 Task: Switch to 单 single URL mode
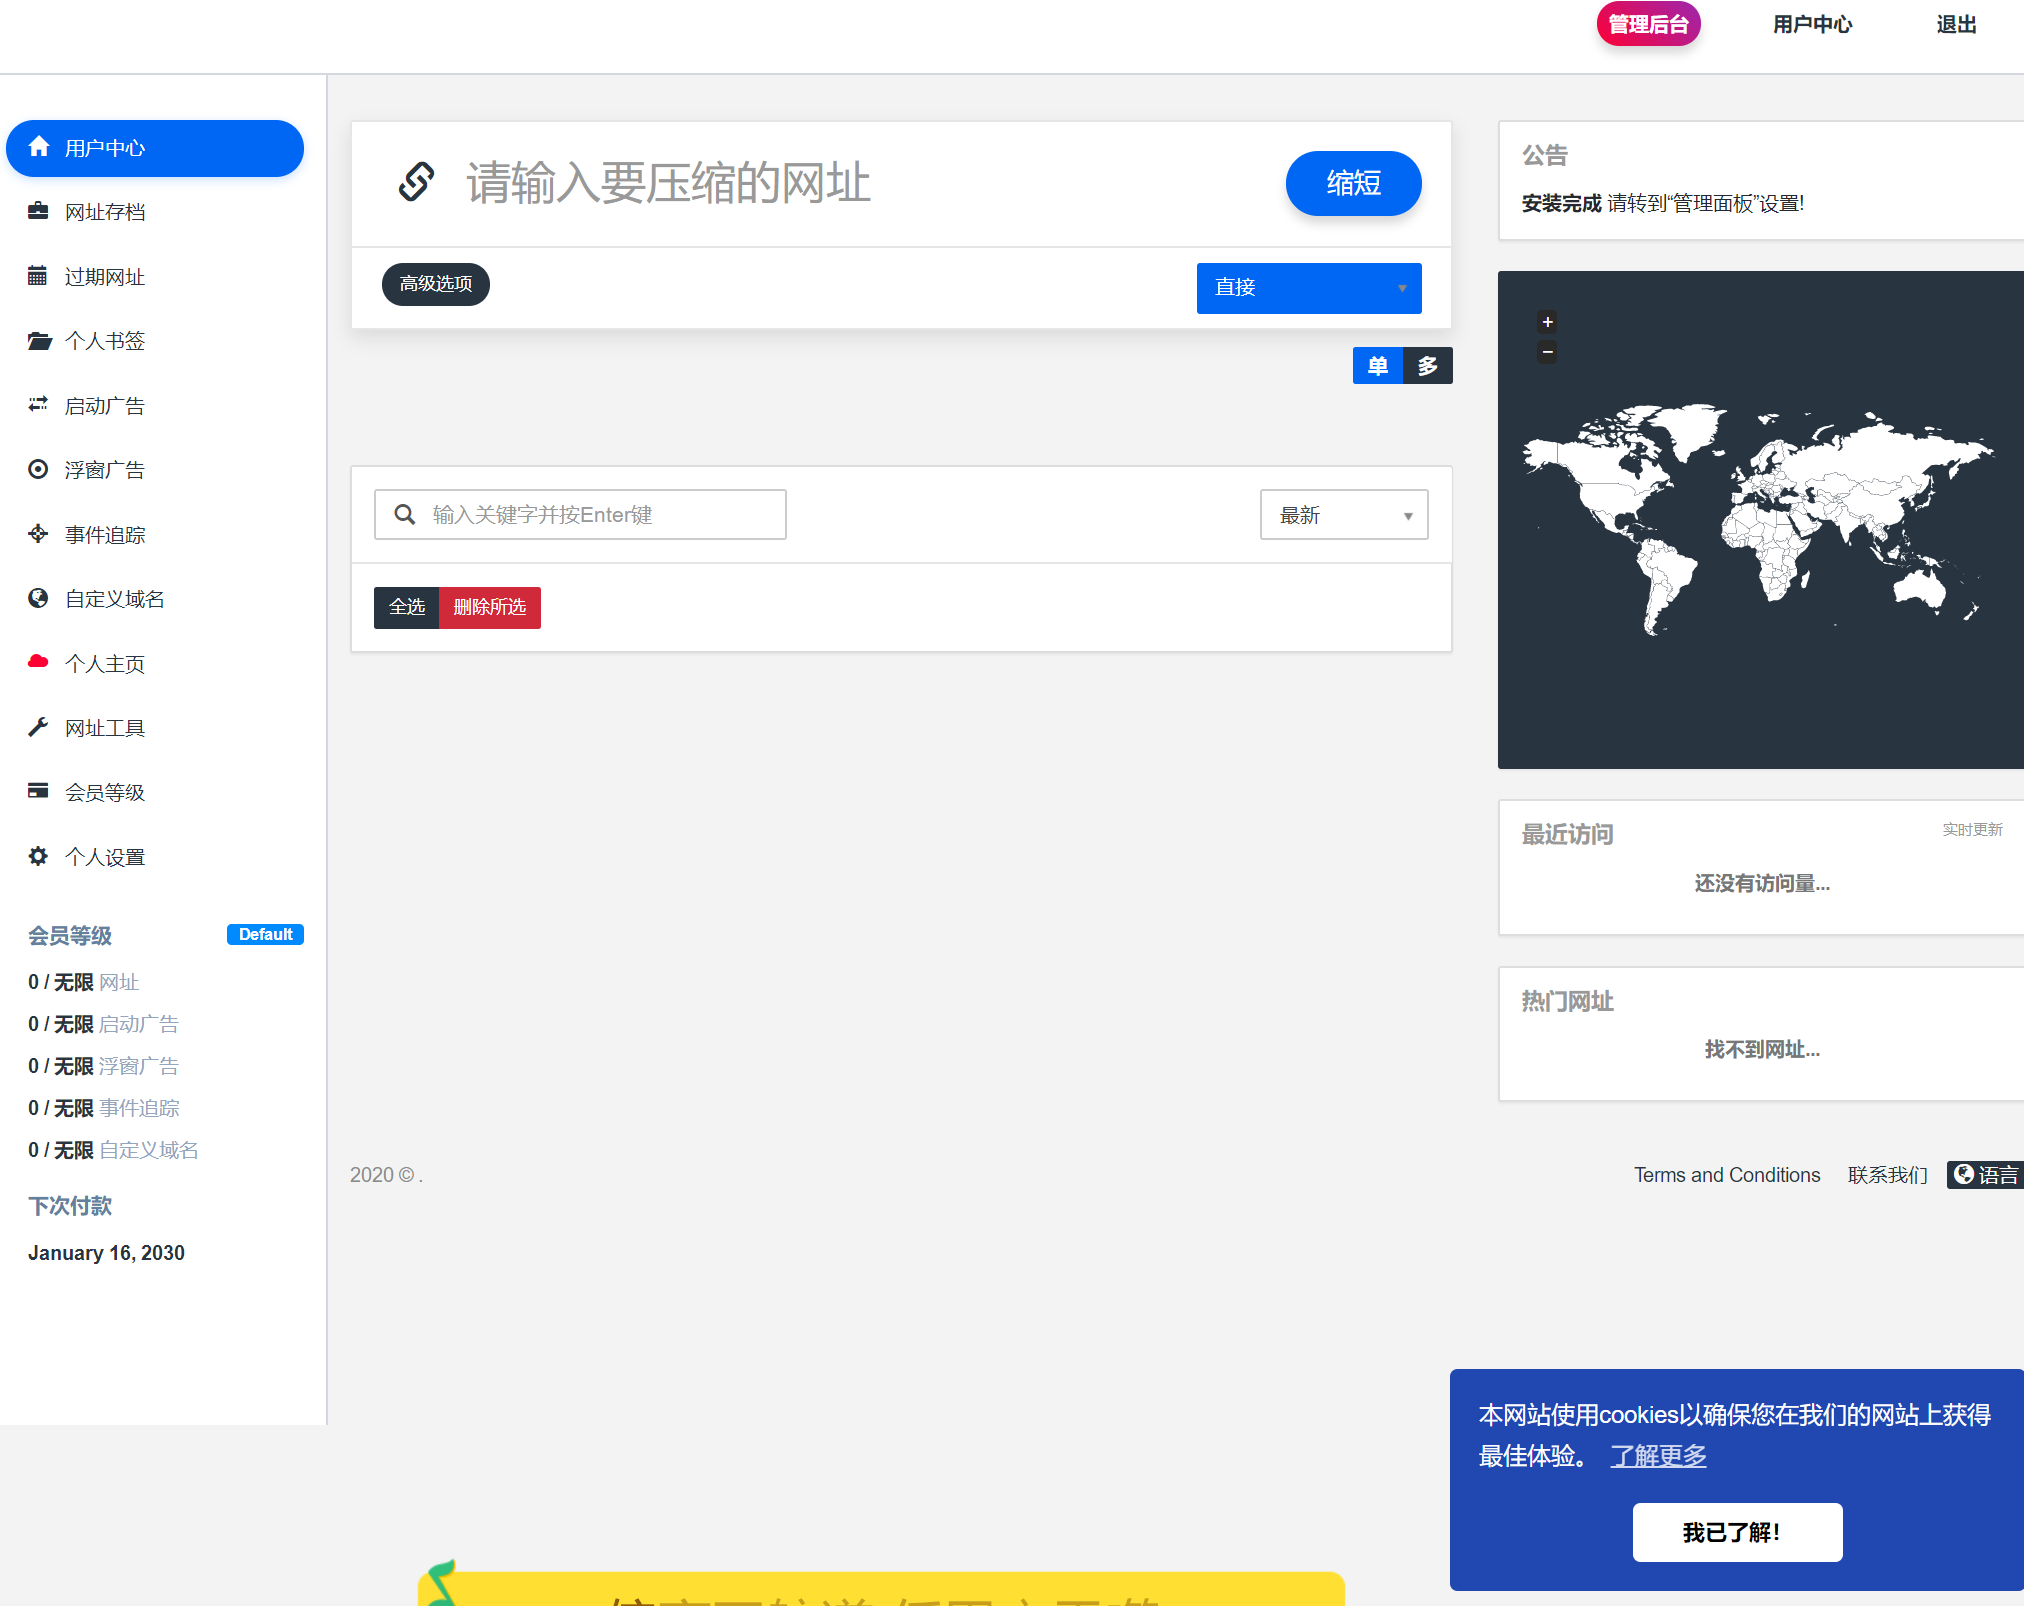click(x=1377, y=366)
